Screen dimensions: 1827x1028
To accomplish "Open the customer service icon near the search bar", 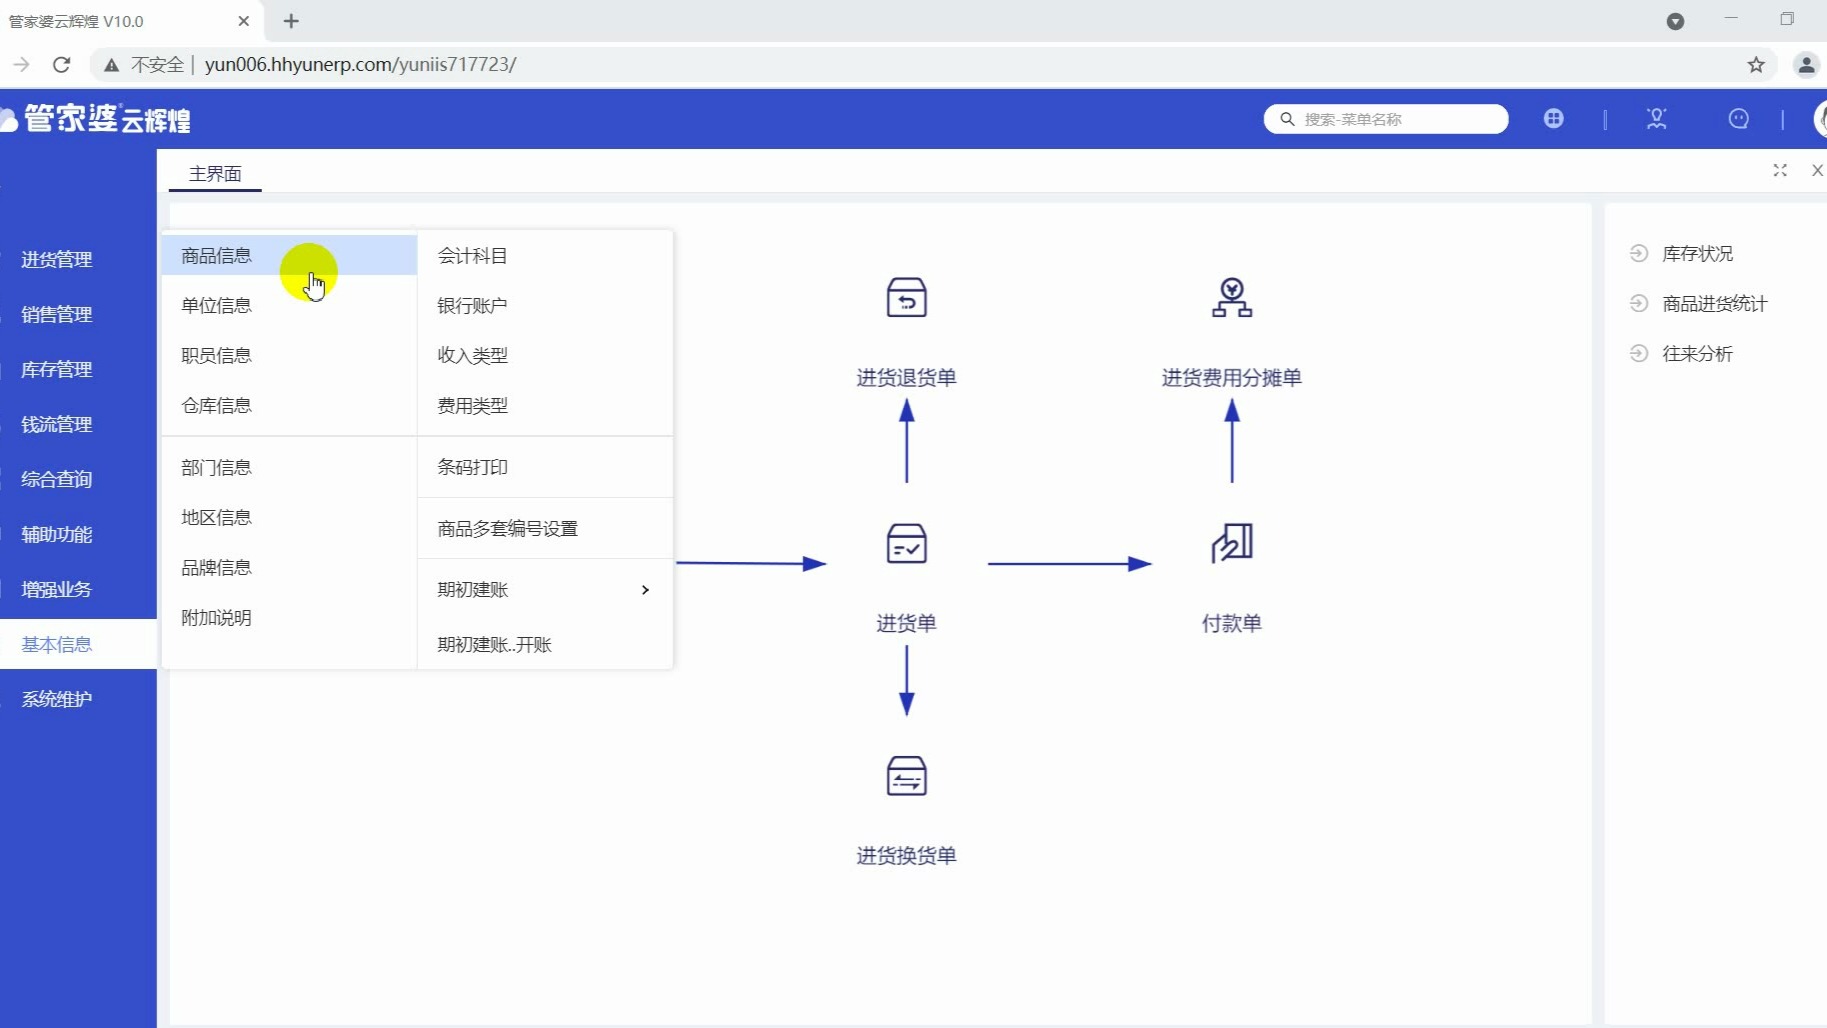I will tap(1657, 119).
